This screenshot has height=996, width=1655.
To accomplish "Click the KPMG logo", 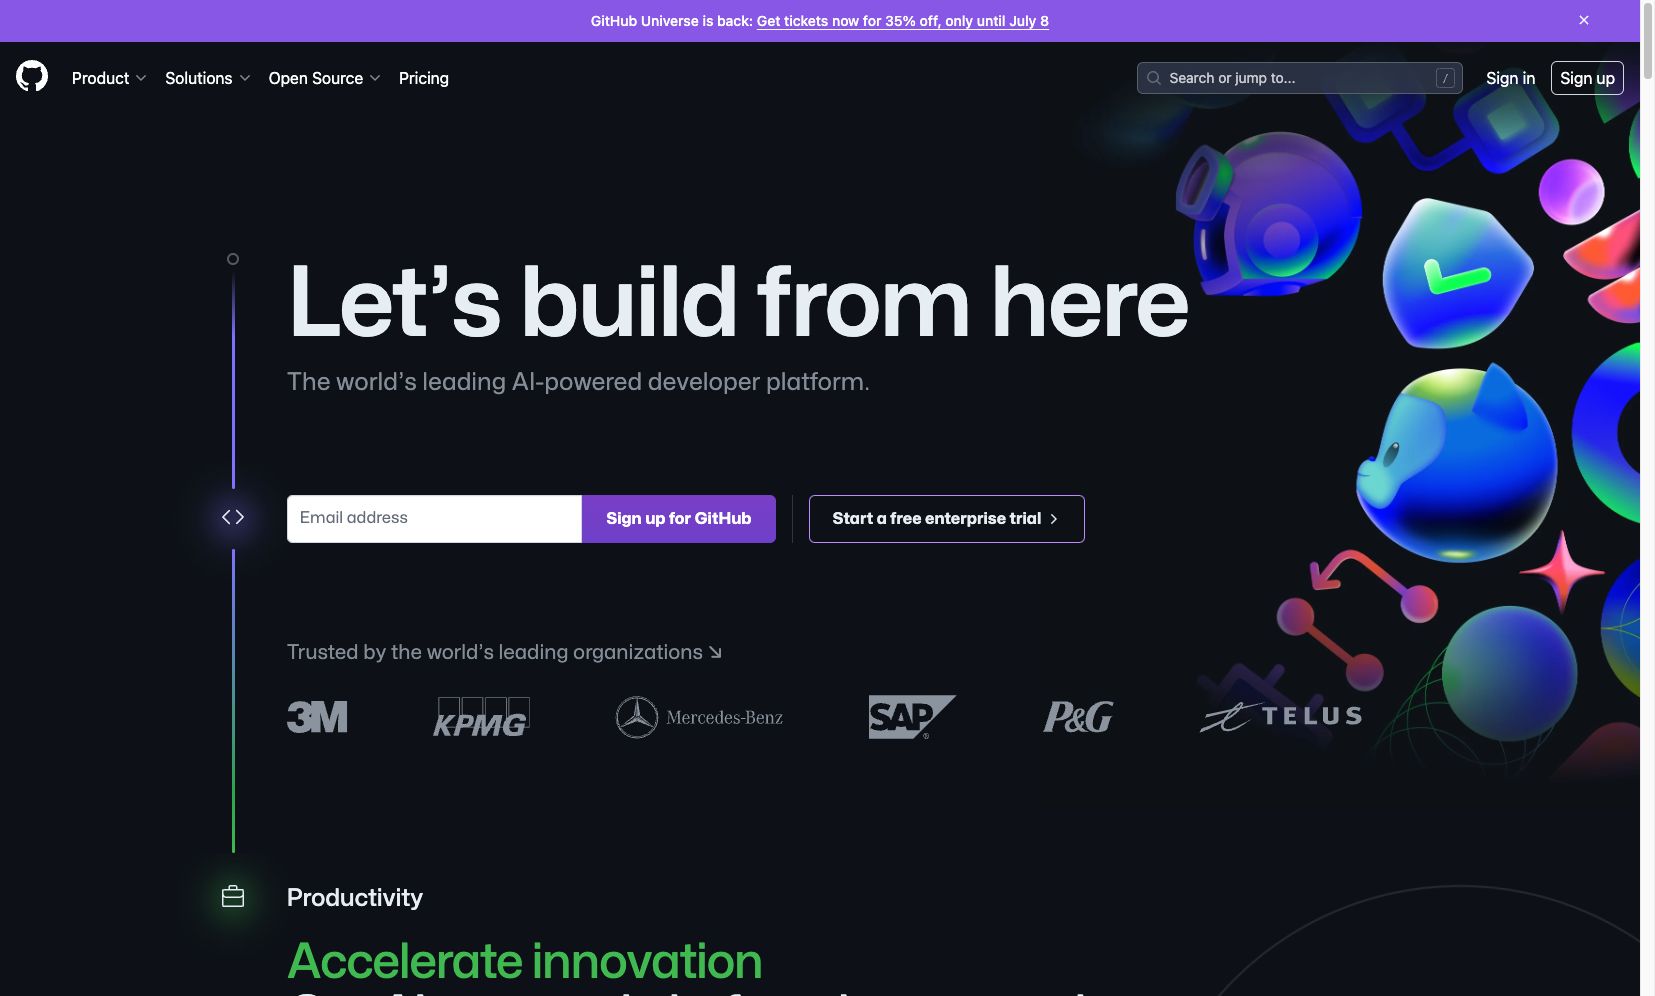I will [481, 717].
